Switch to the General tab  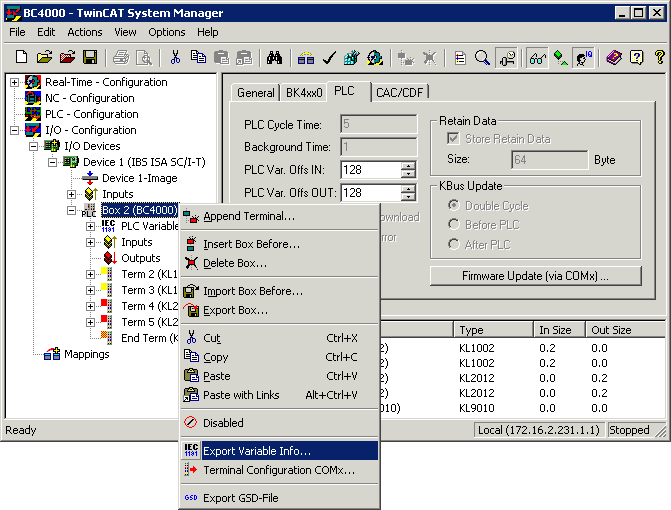[x=255, y=92]
